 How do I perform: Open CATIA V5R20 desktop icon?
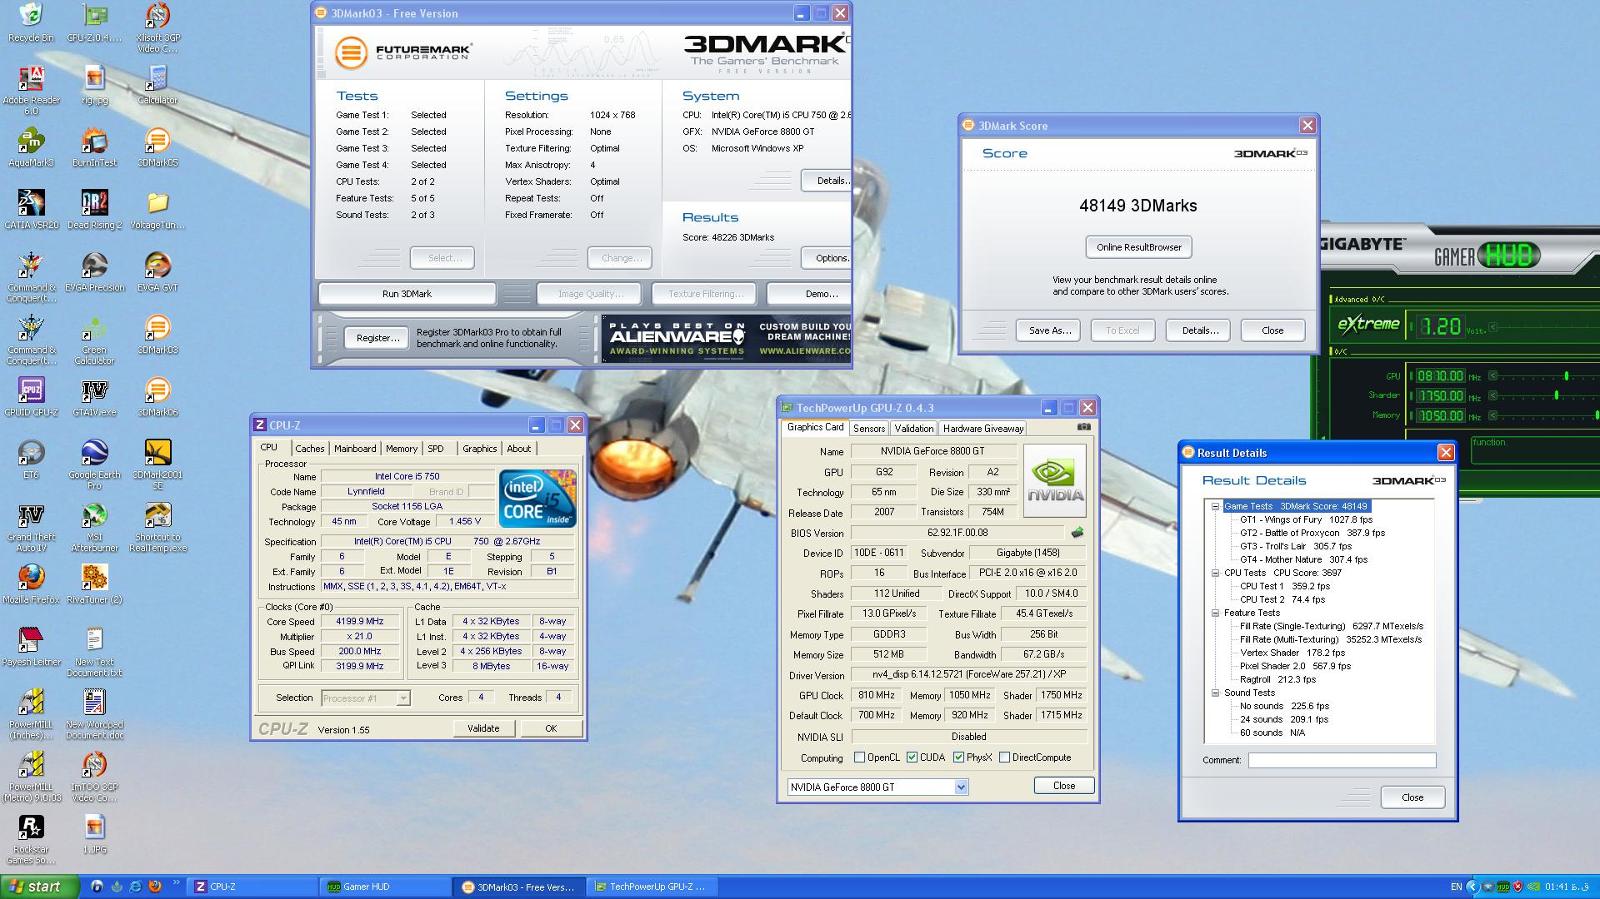coord(31,210)
